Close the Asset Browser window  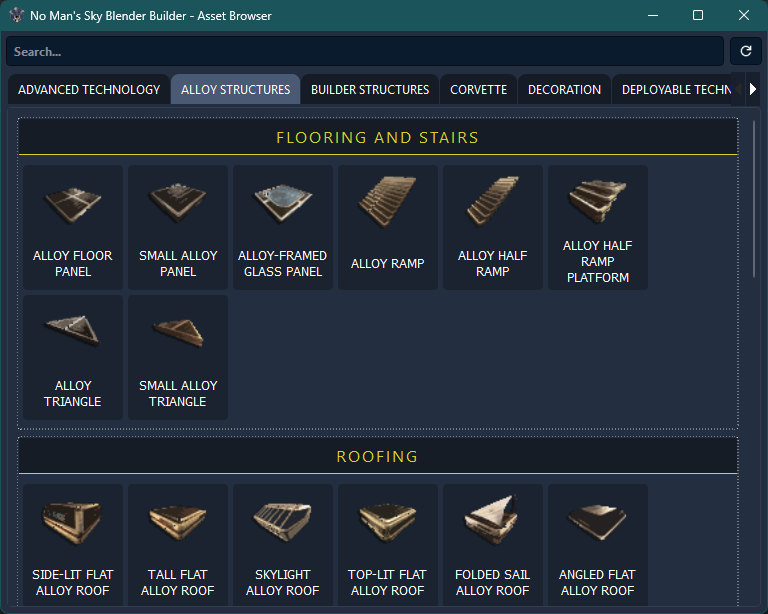coord(744,15)
